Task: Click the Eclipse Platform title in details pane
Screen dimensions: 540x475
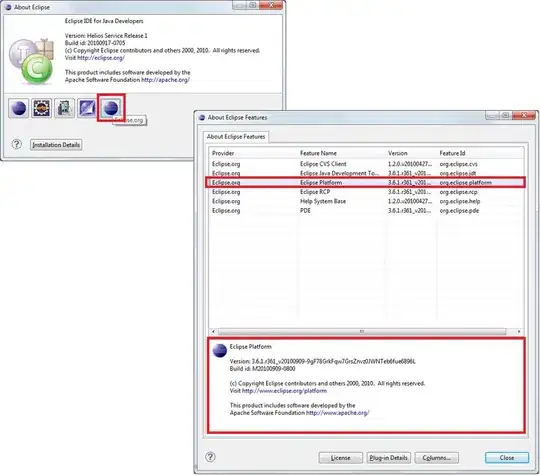Action: click(x=250, y=347)
